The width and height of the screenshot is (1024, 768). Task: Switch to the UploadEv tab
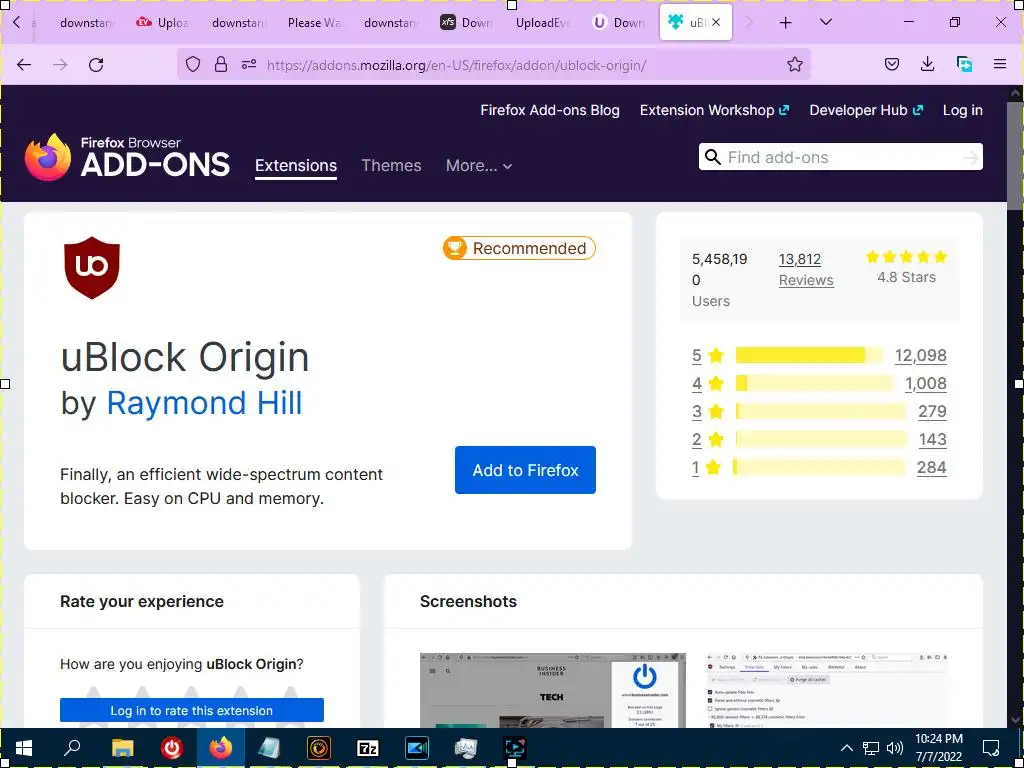(x=543, y=23)
